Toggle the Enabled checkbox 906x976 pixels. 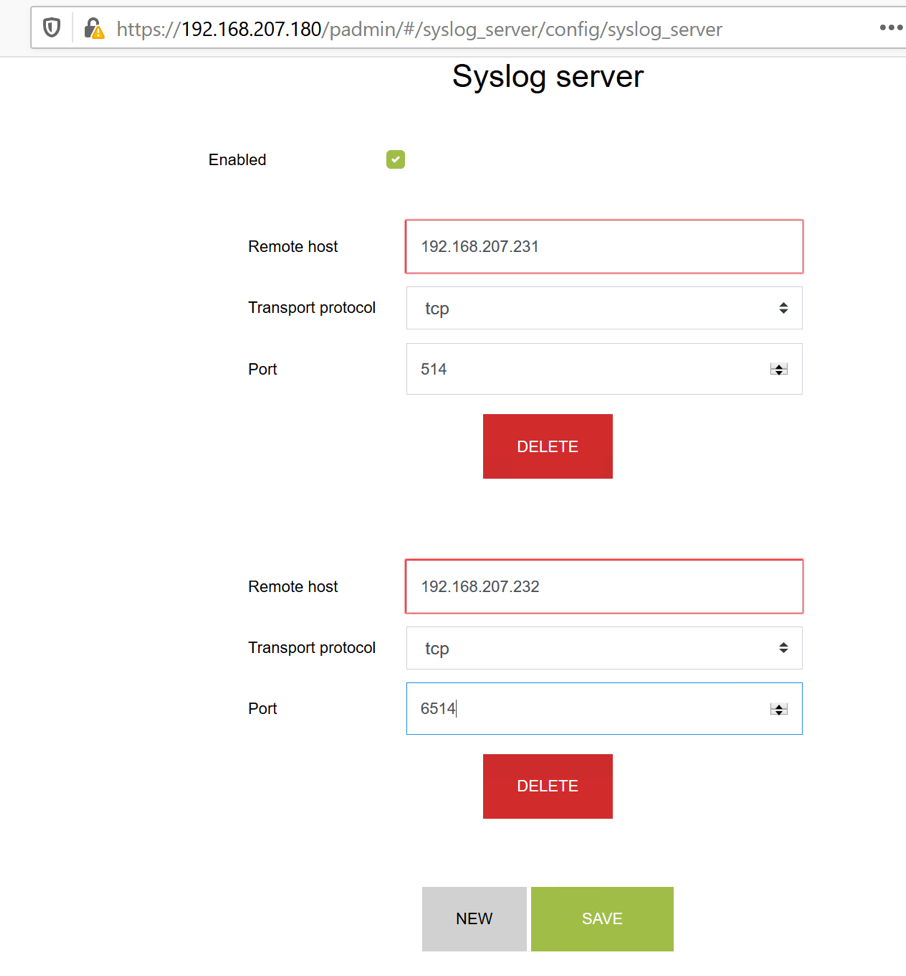(x=396, y=160)
